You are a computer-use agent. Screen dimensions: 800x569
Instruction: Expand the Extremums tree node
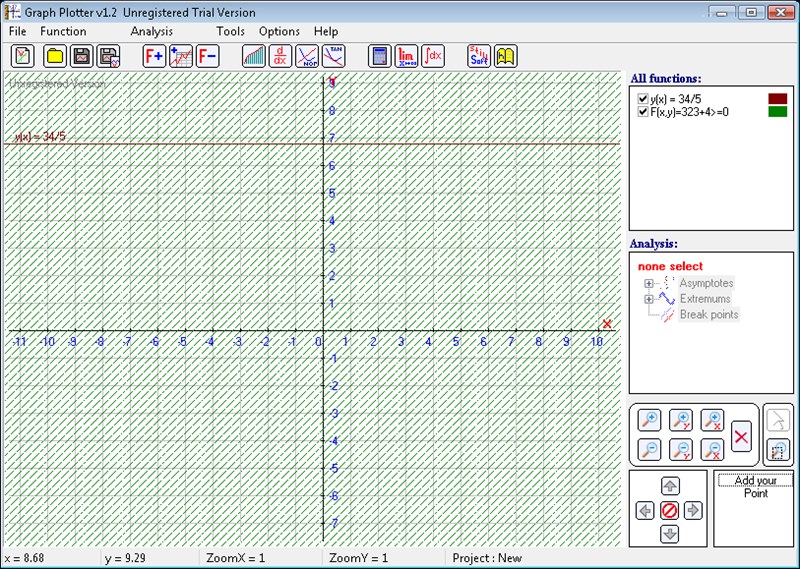(x=649, y=299)
